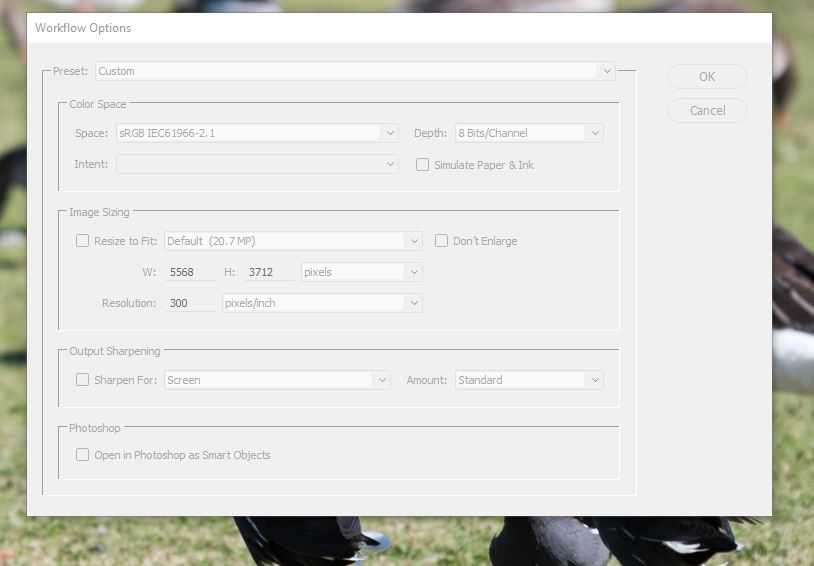814x566 pixels.
Task: Click the Photoshop group label
Action: pyautogui.click(x=94, y=428)
